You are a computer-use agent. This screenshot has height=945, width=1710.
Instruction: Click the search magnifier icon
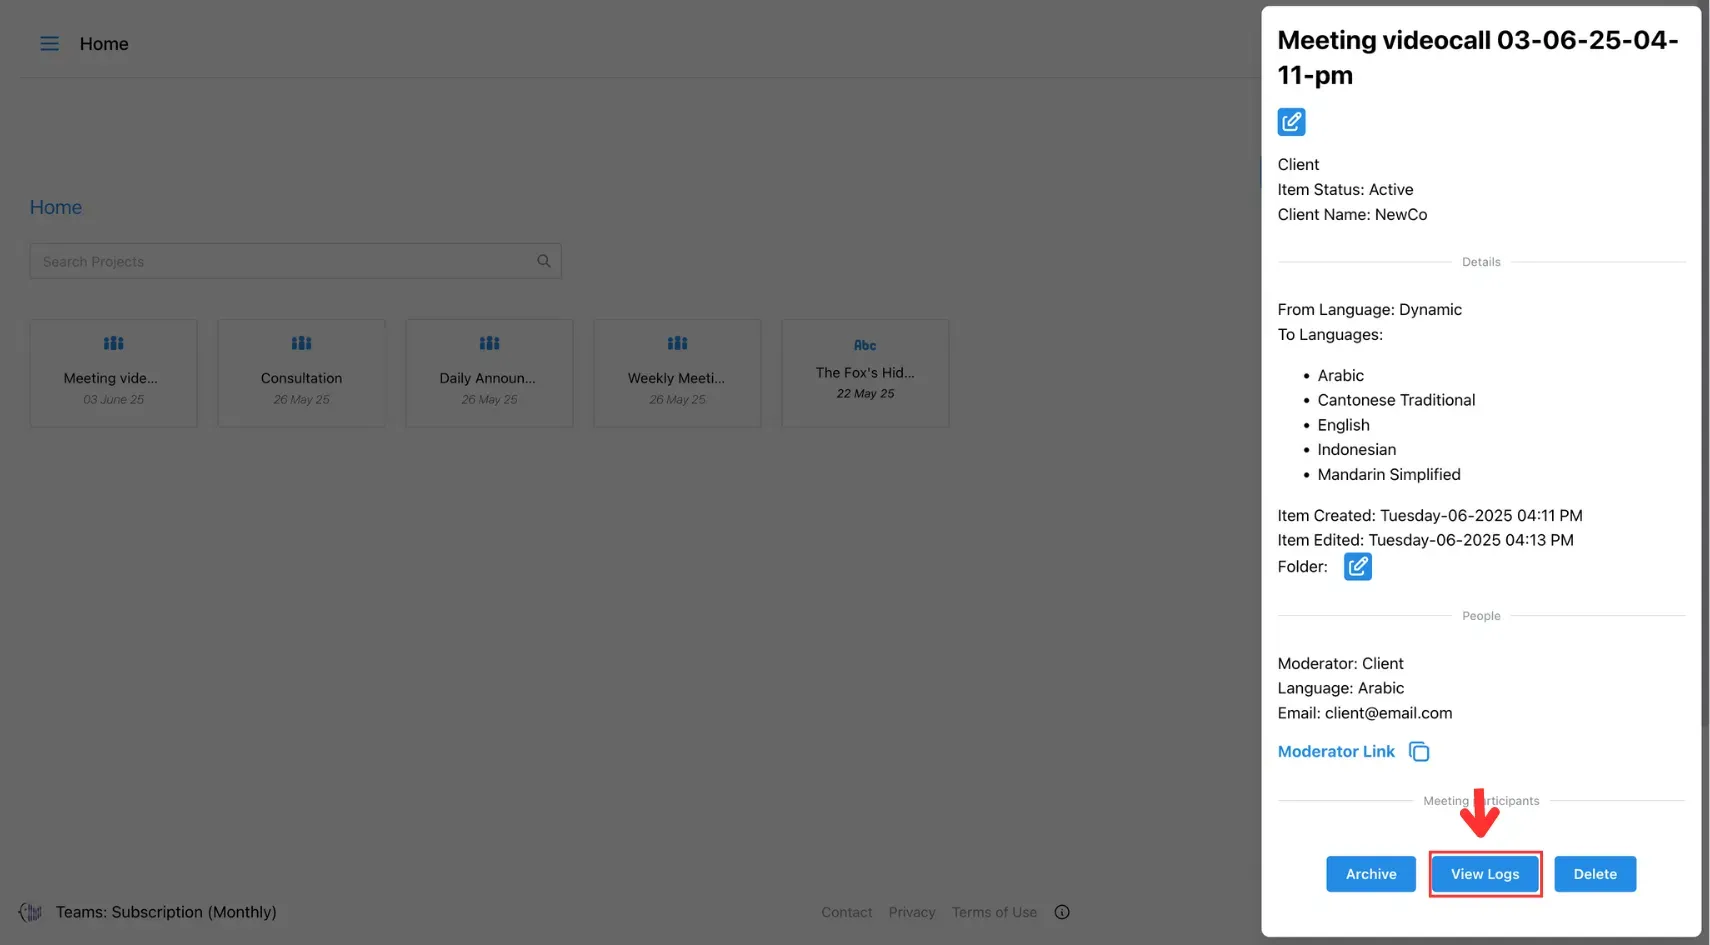(x=544, y=261)
